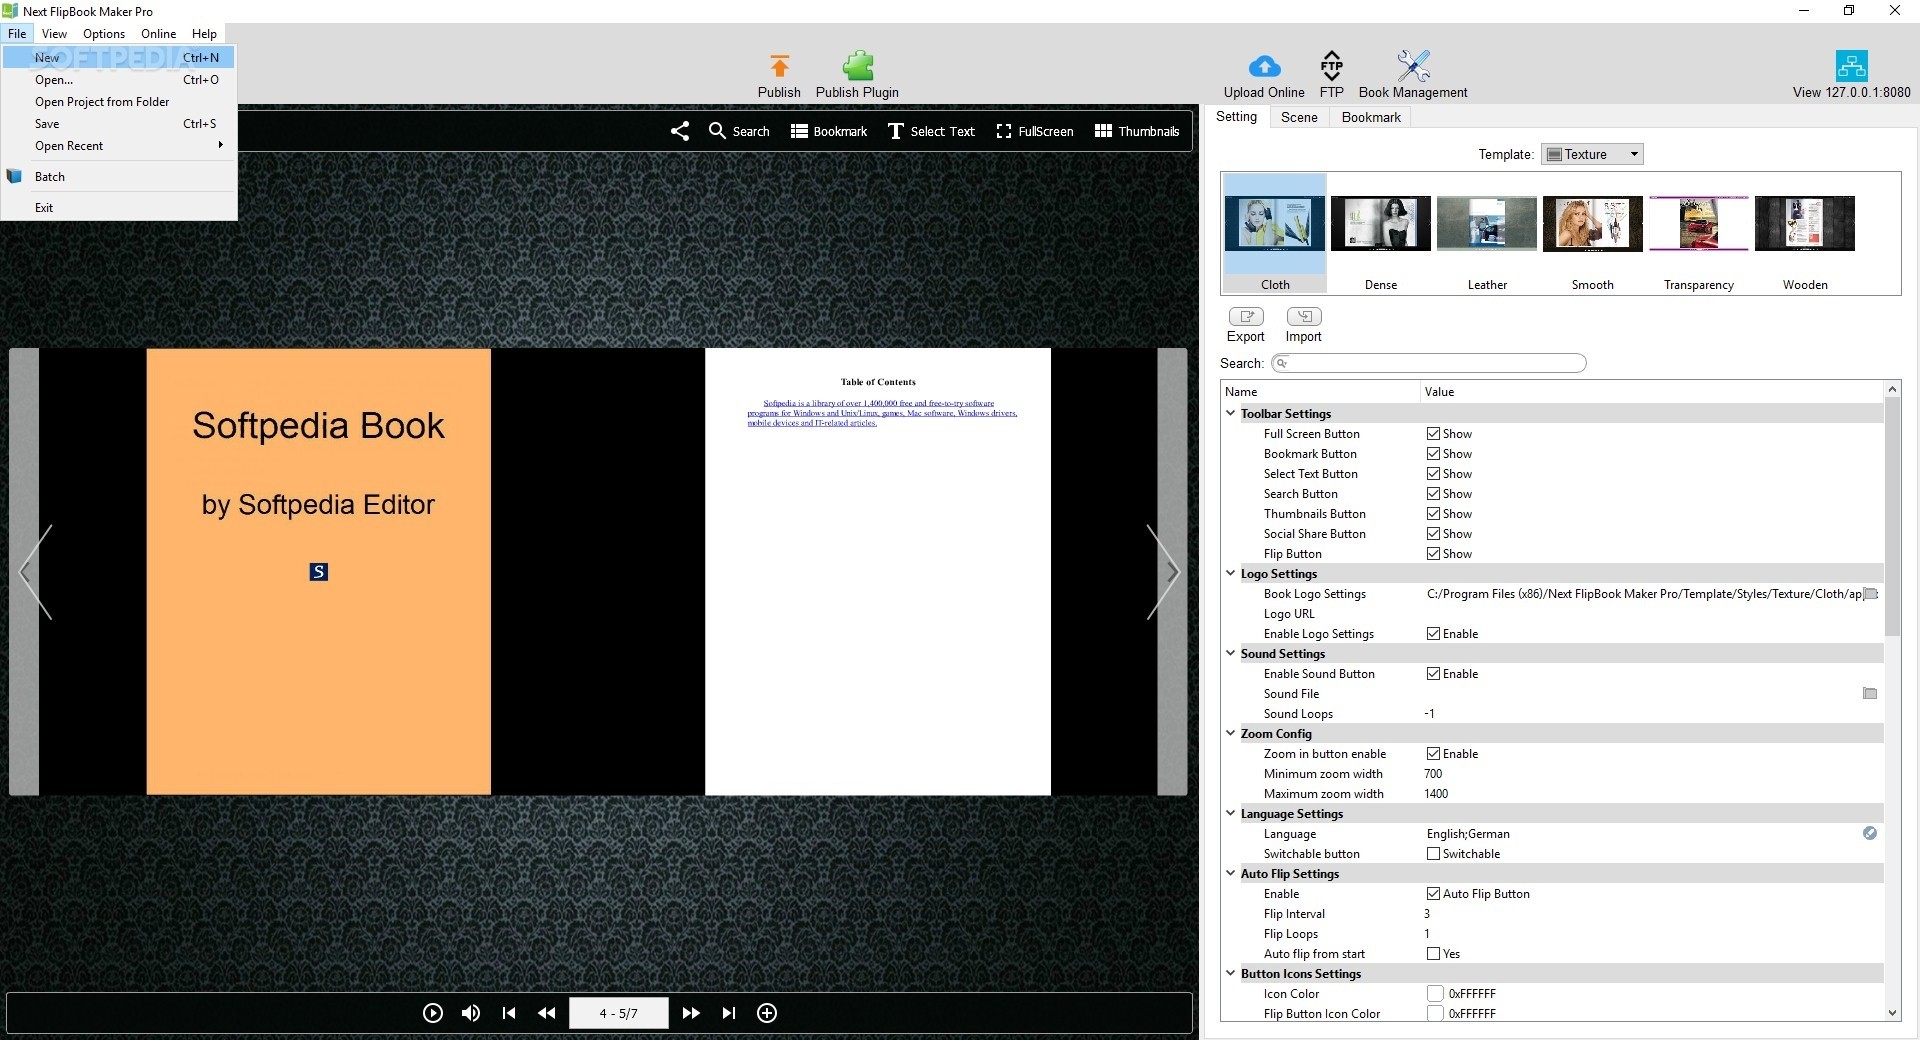1920x1040 pixels.
Task: Browse for a Sound File
Action: (x=1870, y=694)
